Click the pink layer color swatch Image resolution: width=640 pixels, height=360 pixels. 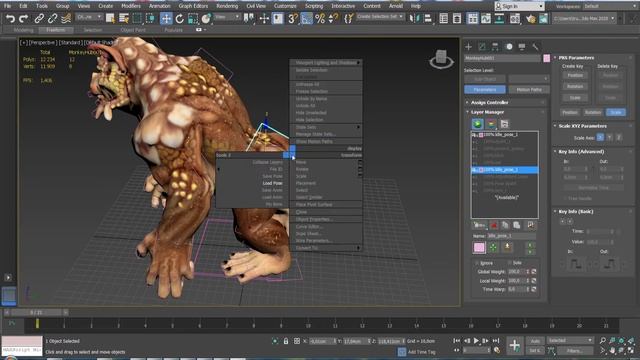coord(479,247)
